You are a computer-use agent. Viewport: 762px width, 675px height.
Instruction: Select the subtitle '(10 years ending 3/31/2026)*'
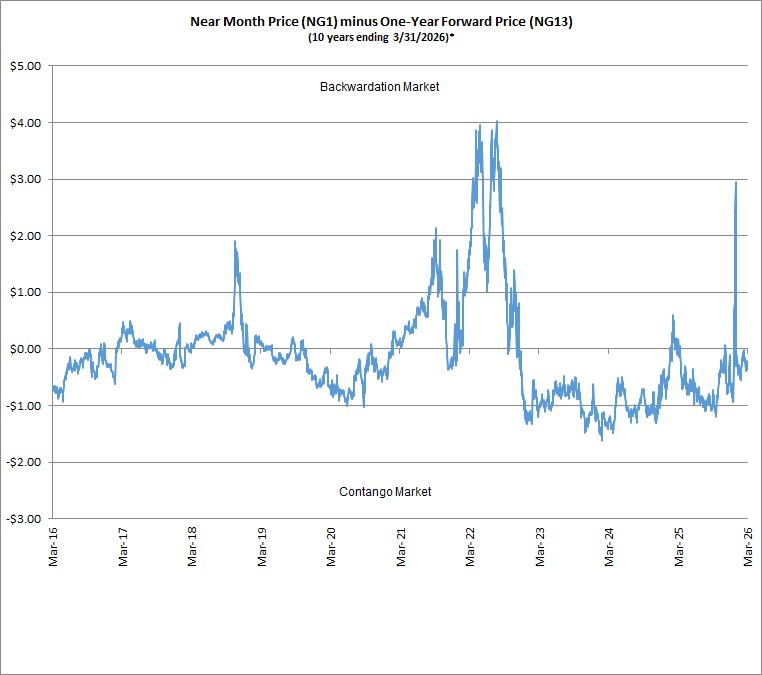tap(381, 37)
